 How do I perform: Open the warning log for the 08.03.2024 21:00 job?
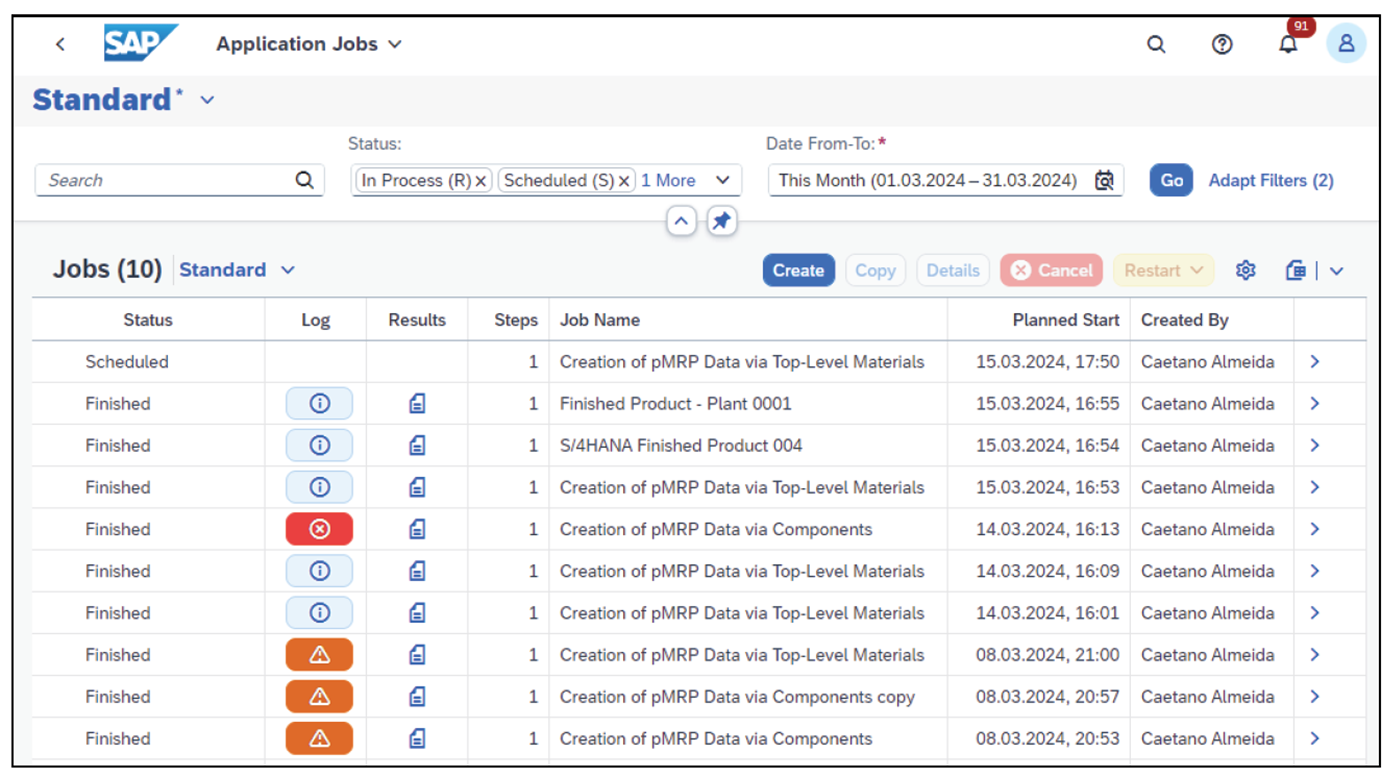[x=319, y=655]
